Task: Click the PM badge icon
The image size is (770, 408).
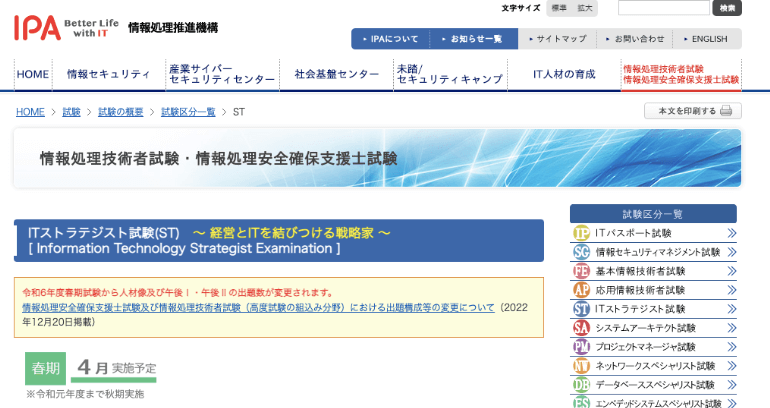Action: click(x=581, y=347)
